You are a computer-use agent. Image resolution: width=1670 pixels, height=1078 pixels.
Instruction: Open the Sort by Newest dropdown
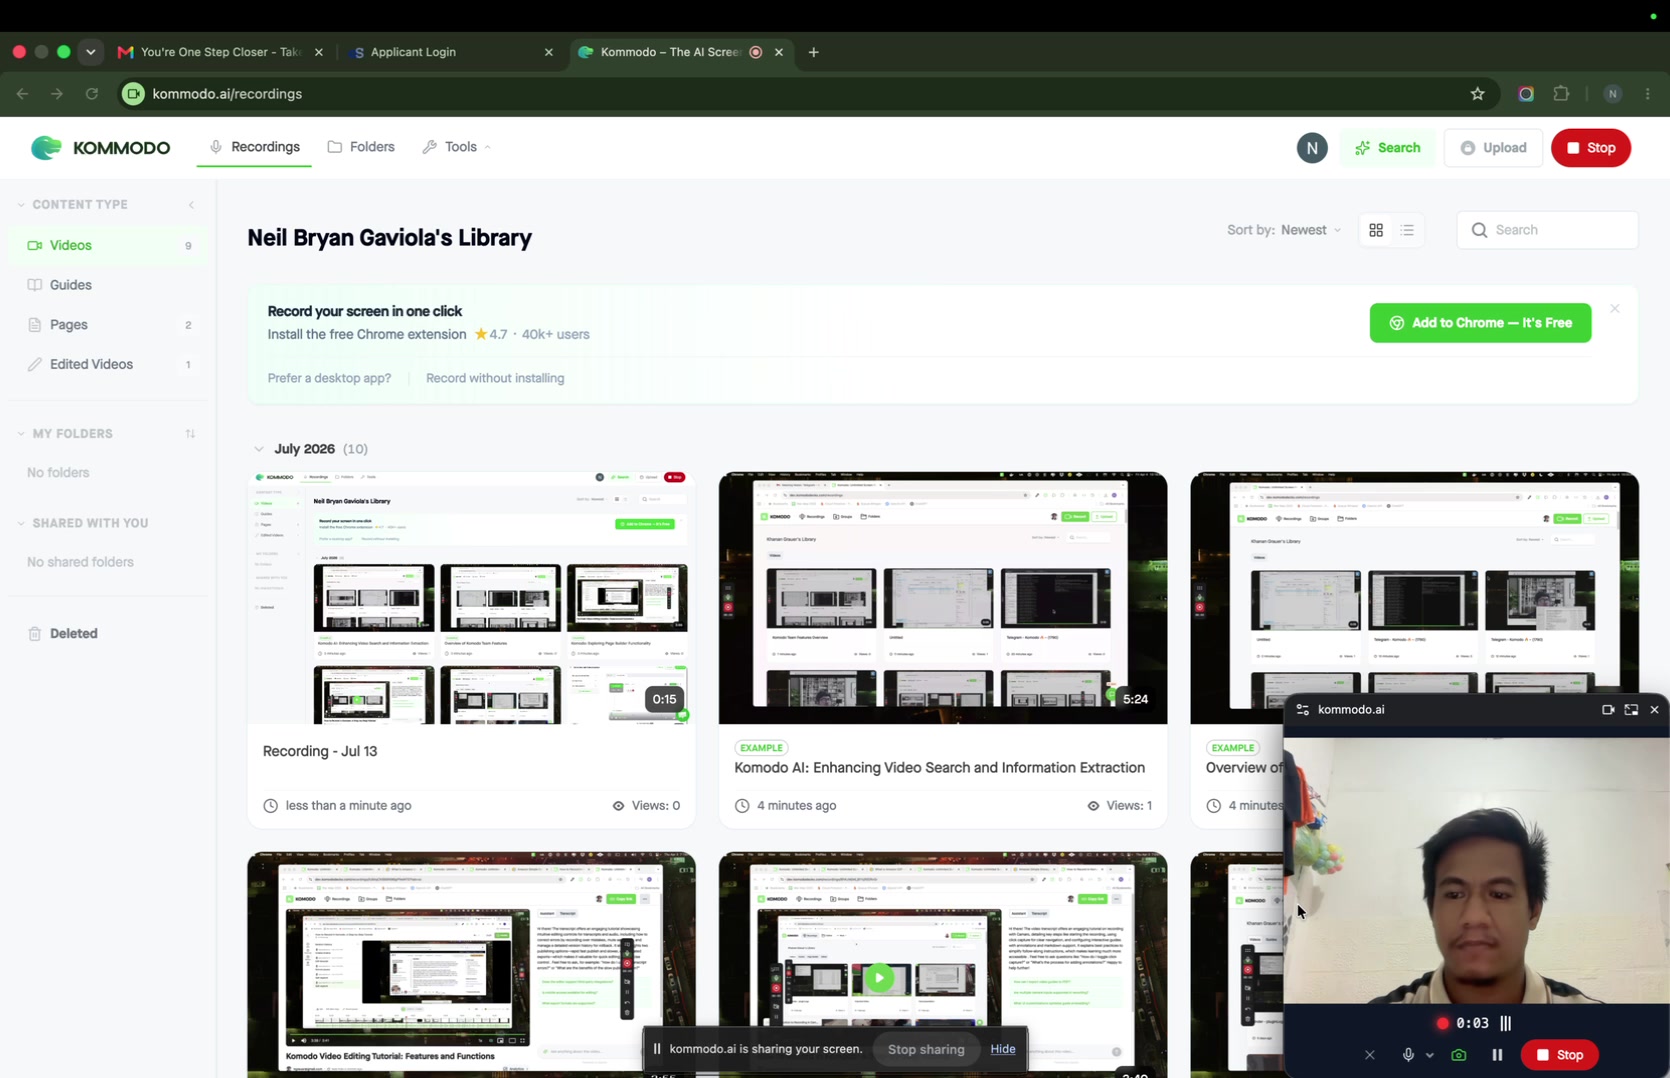(1284, 230)
